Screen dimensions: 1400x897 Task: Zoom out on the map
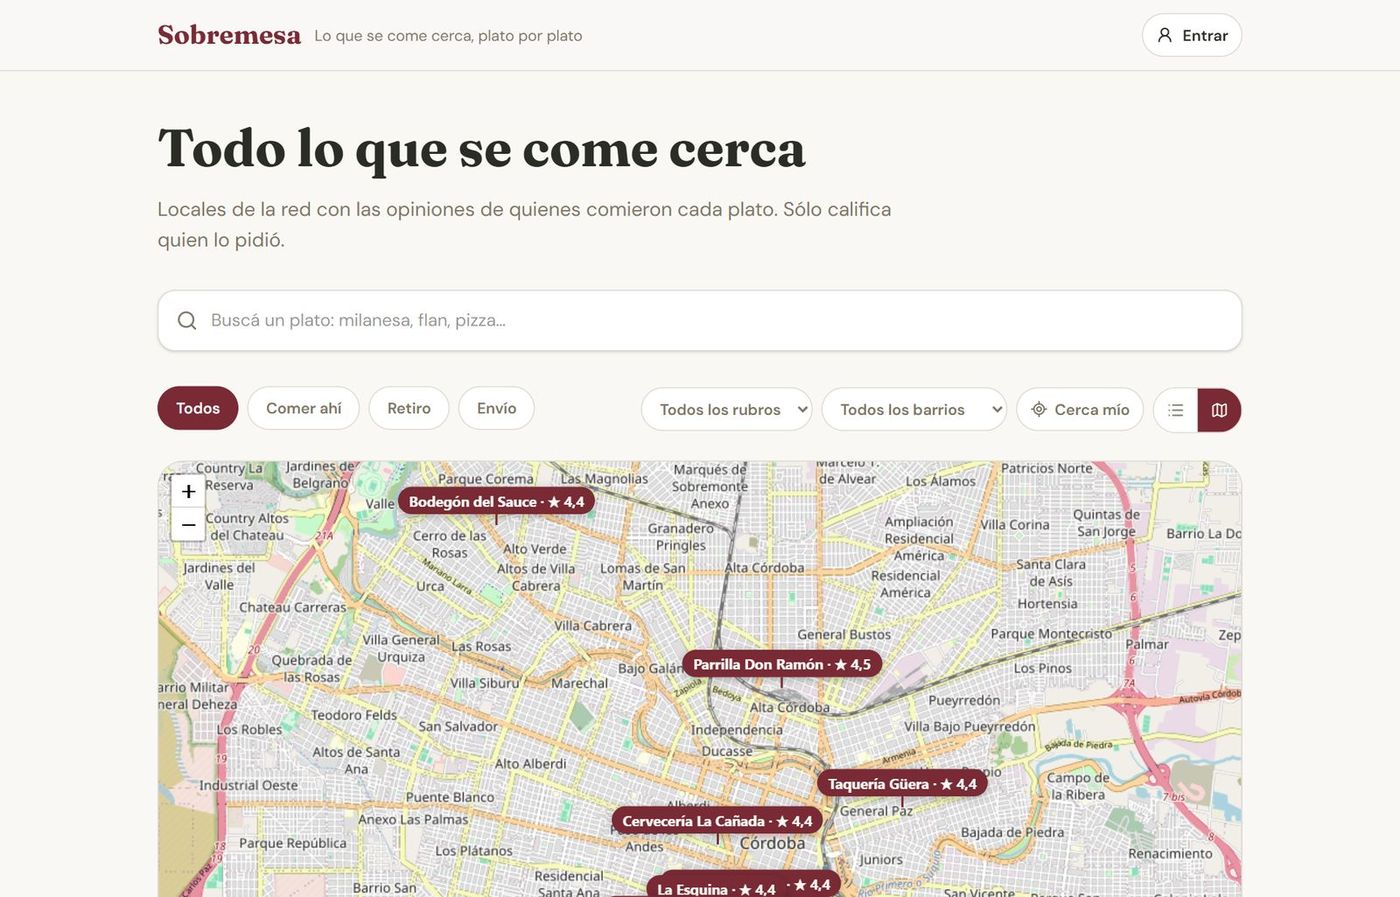(x=188, y=525)
